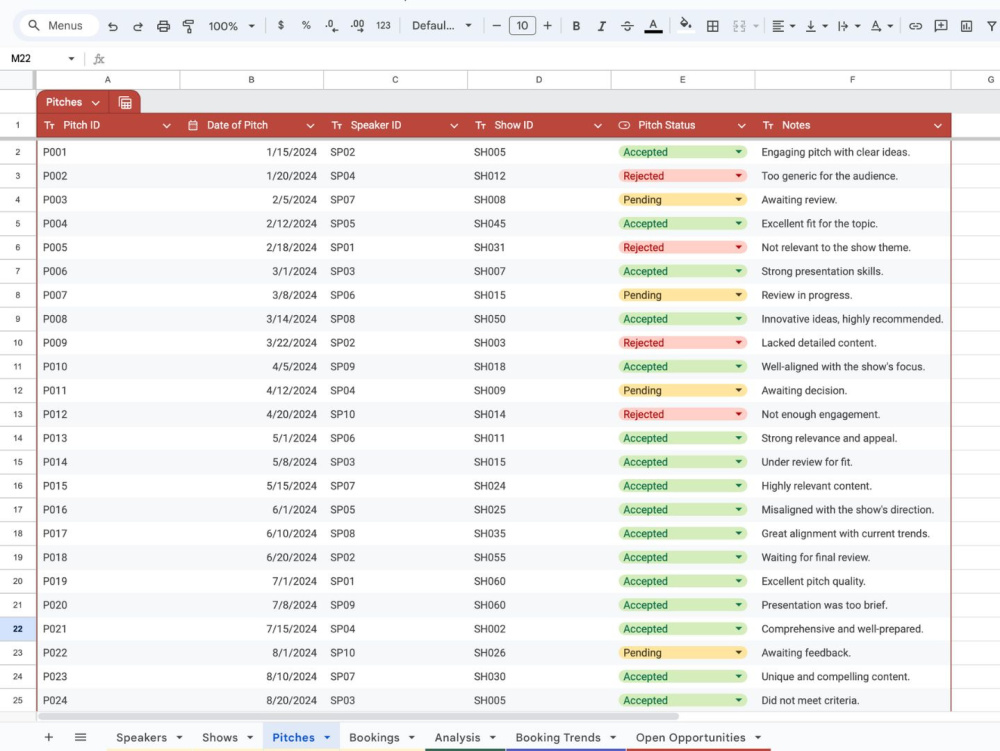Open text rotation options

coord(881,26)
